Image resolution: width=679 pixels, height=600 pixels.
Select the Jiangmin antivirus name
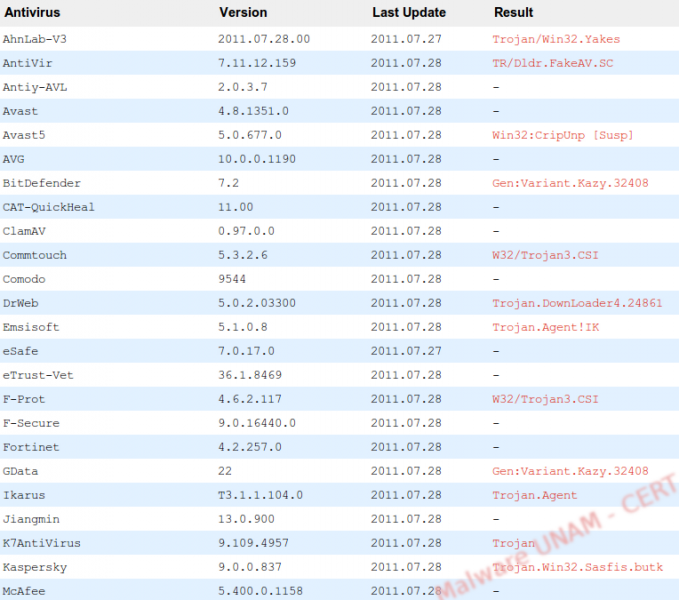(31, 519)
